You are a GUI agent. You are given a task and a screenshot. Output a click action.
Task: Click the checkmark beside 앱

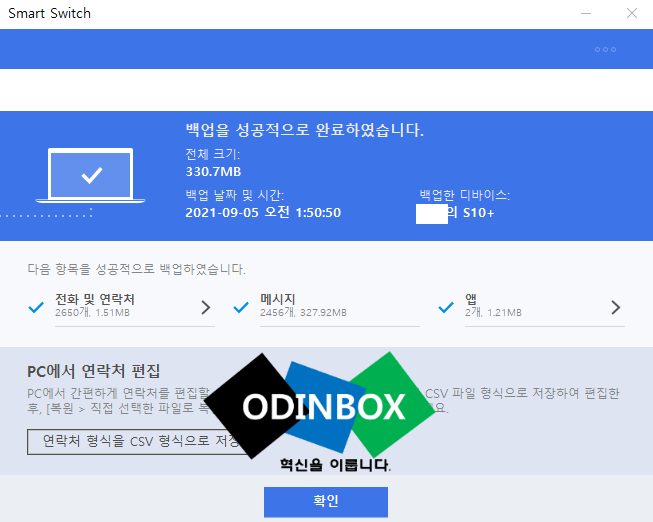pos(446,307)
